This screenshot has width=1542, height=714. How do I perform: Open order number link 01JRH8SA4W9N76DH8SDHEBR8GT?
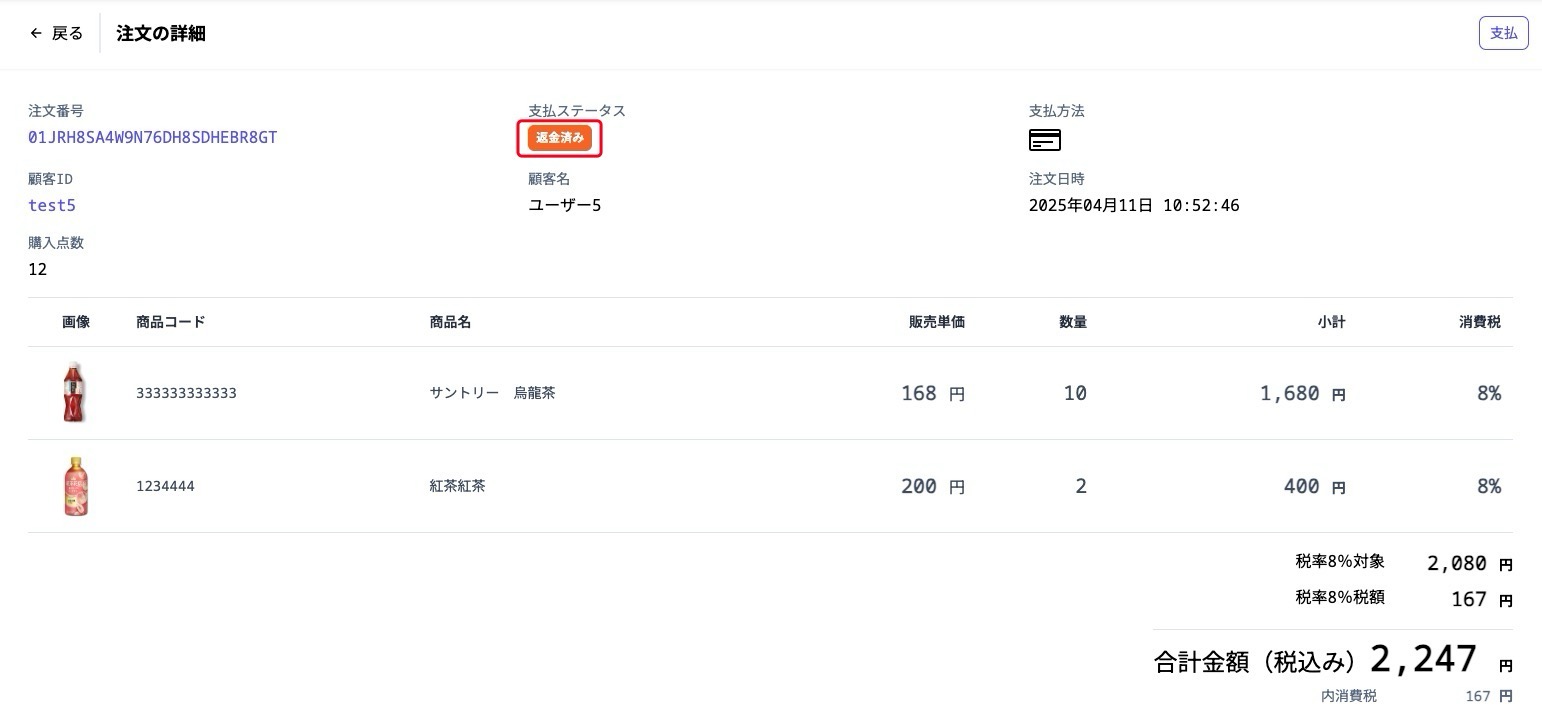[153, 138]
